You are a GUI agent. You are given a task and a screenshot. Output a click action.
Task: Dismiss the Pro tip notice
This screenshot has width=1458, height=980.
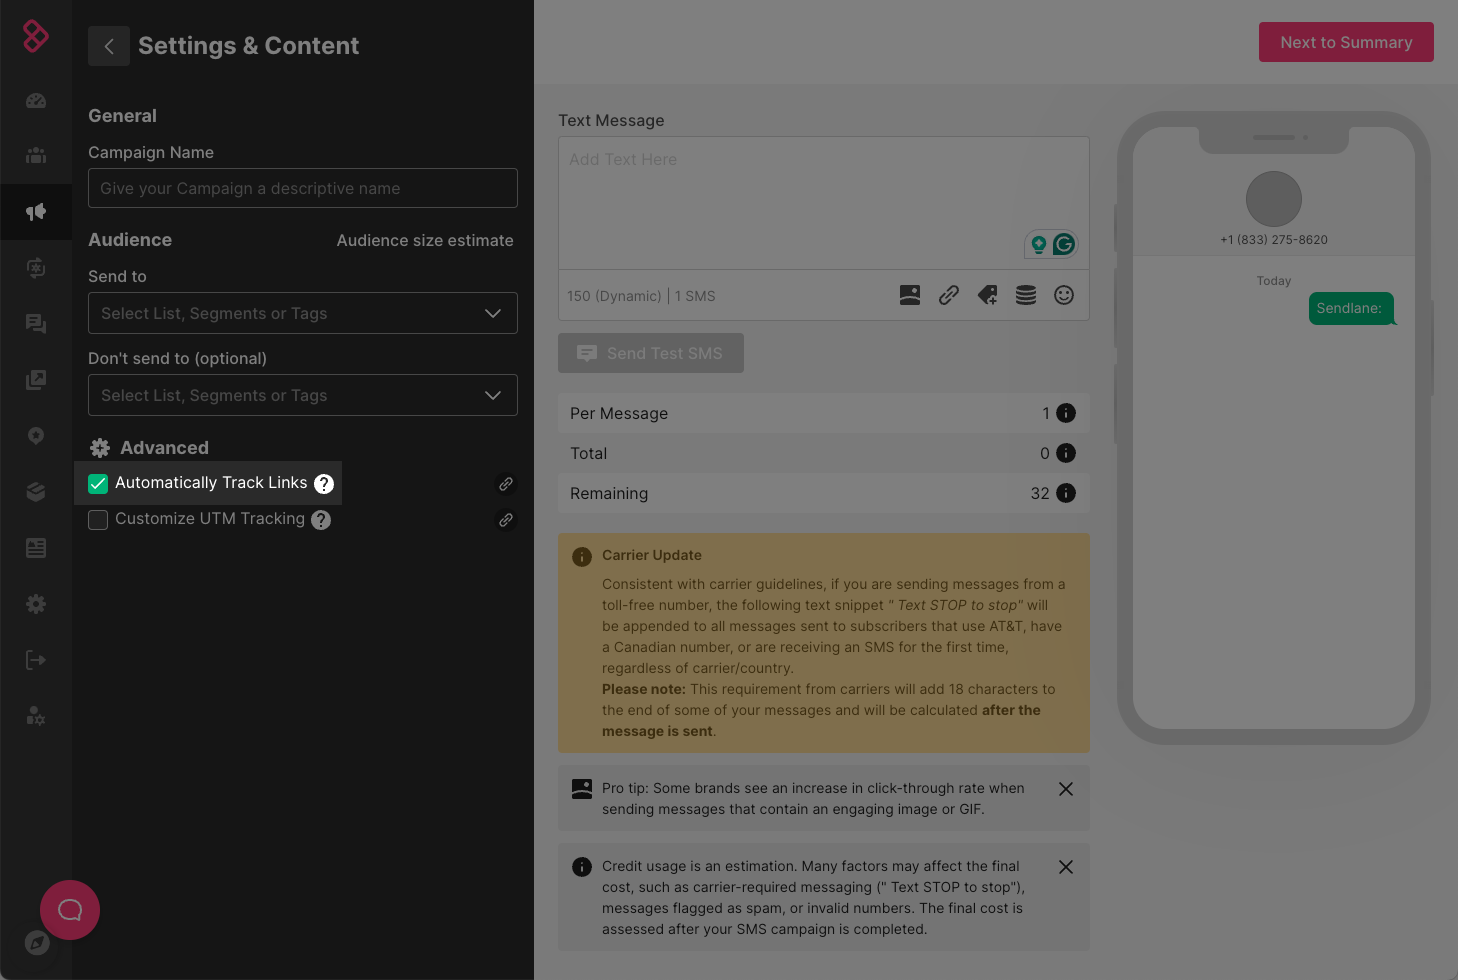click(1066, 789)
